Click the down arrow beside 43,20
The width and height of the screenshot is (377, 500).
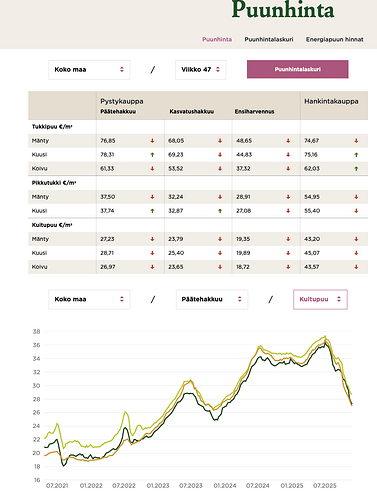(356, 239)
